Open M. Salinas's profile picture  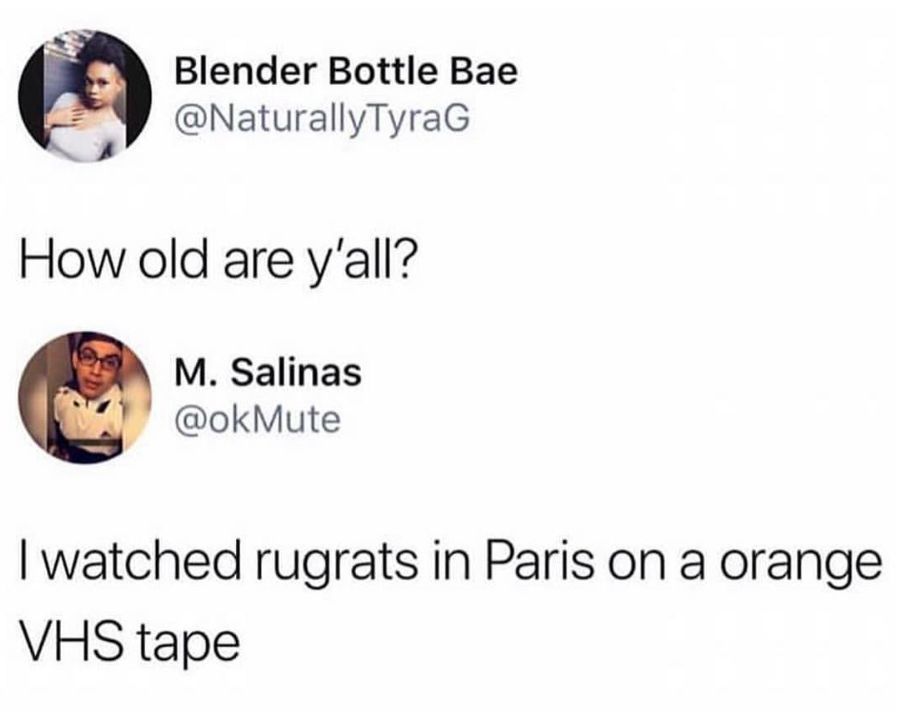tap(84, 398)
